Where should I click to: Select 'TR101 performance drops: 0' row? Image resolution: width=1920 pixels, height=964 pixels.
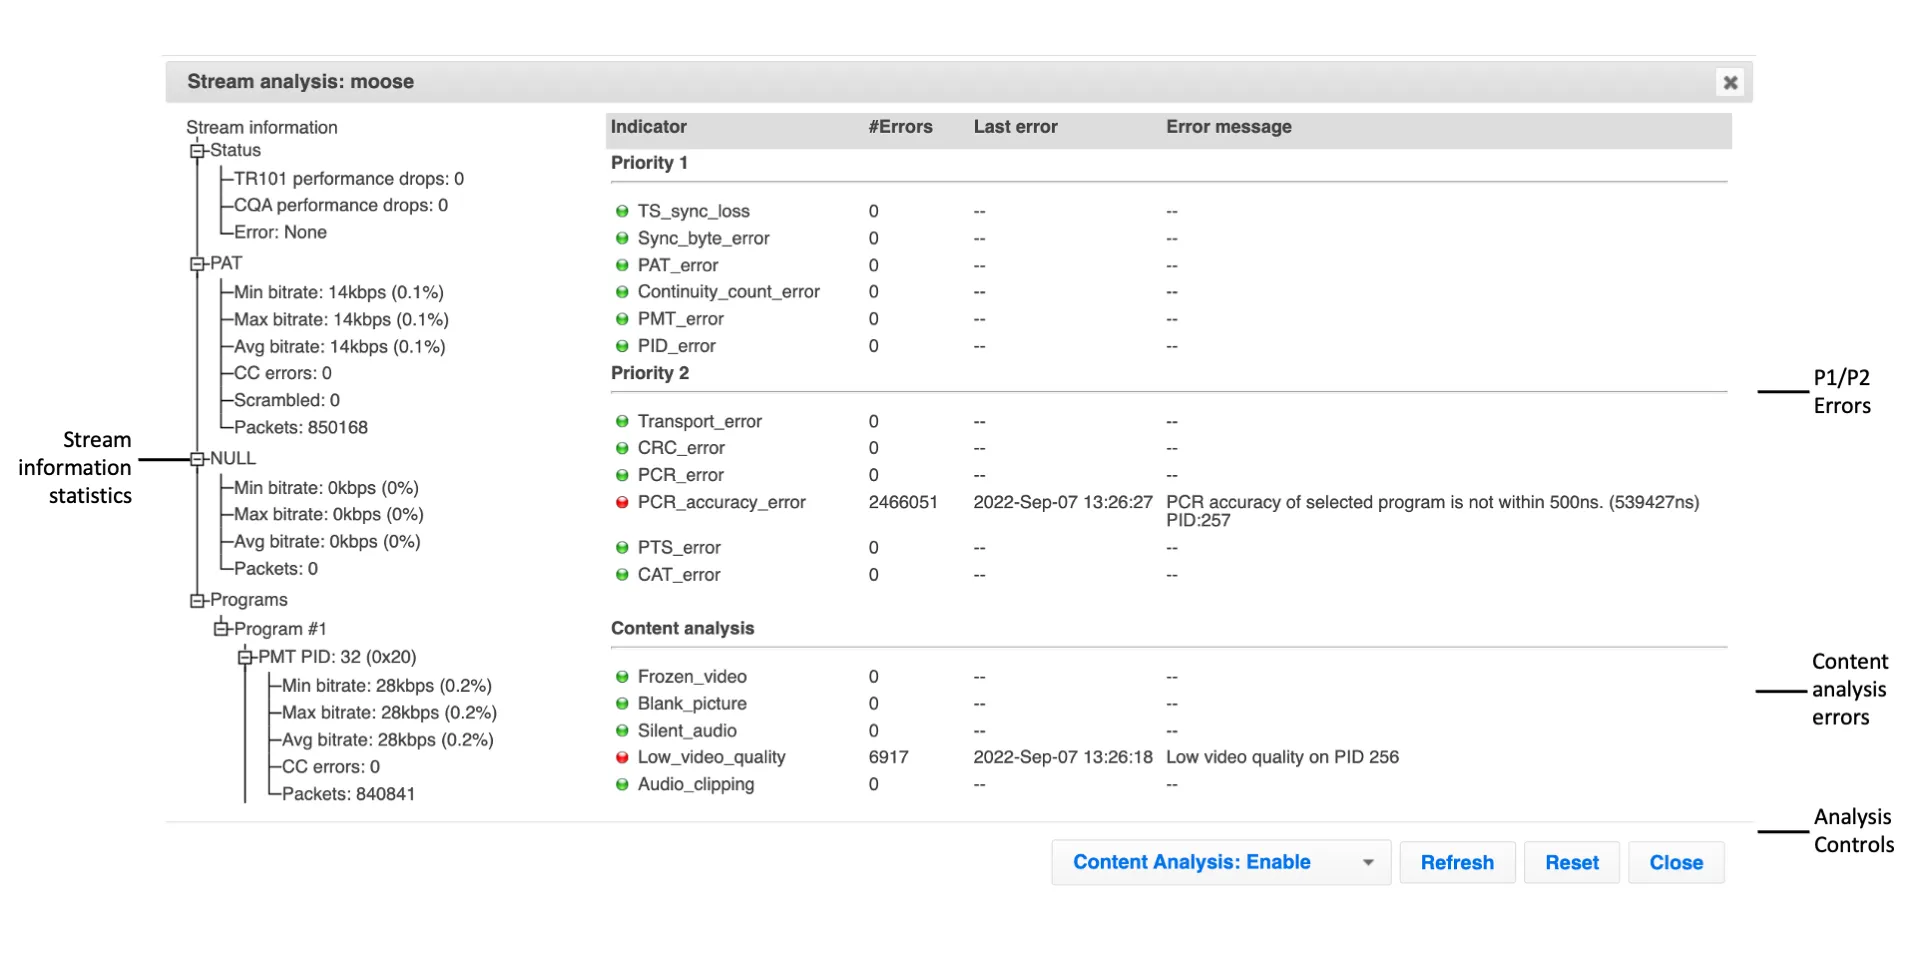point(348,179)
